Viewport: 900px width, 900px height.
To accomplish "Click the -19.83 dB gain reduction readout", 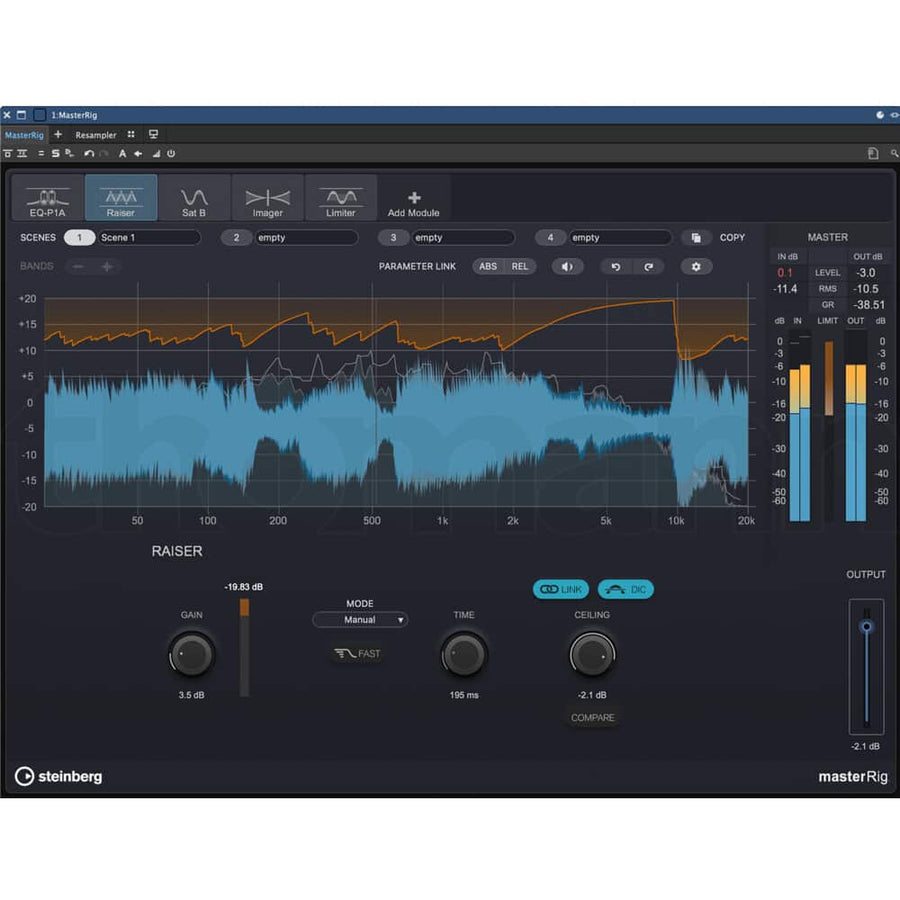I will [243, 587].
